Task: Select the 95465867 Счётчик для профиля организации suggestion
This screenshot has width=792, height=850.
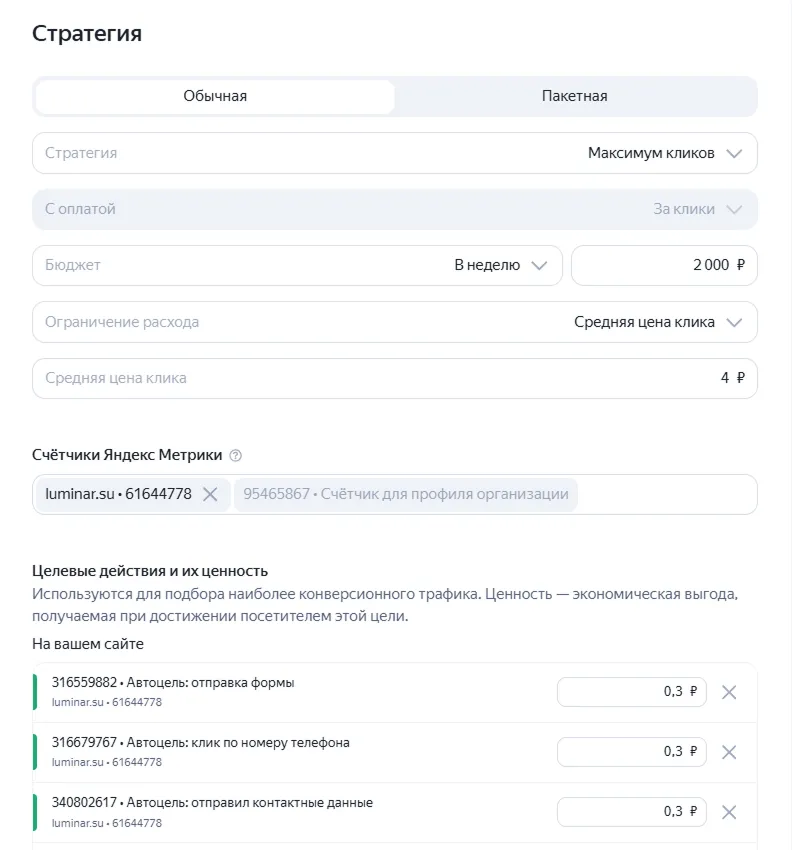Action: 406,494
